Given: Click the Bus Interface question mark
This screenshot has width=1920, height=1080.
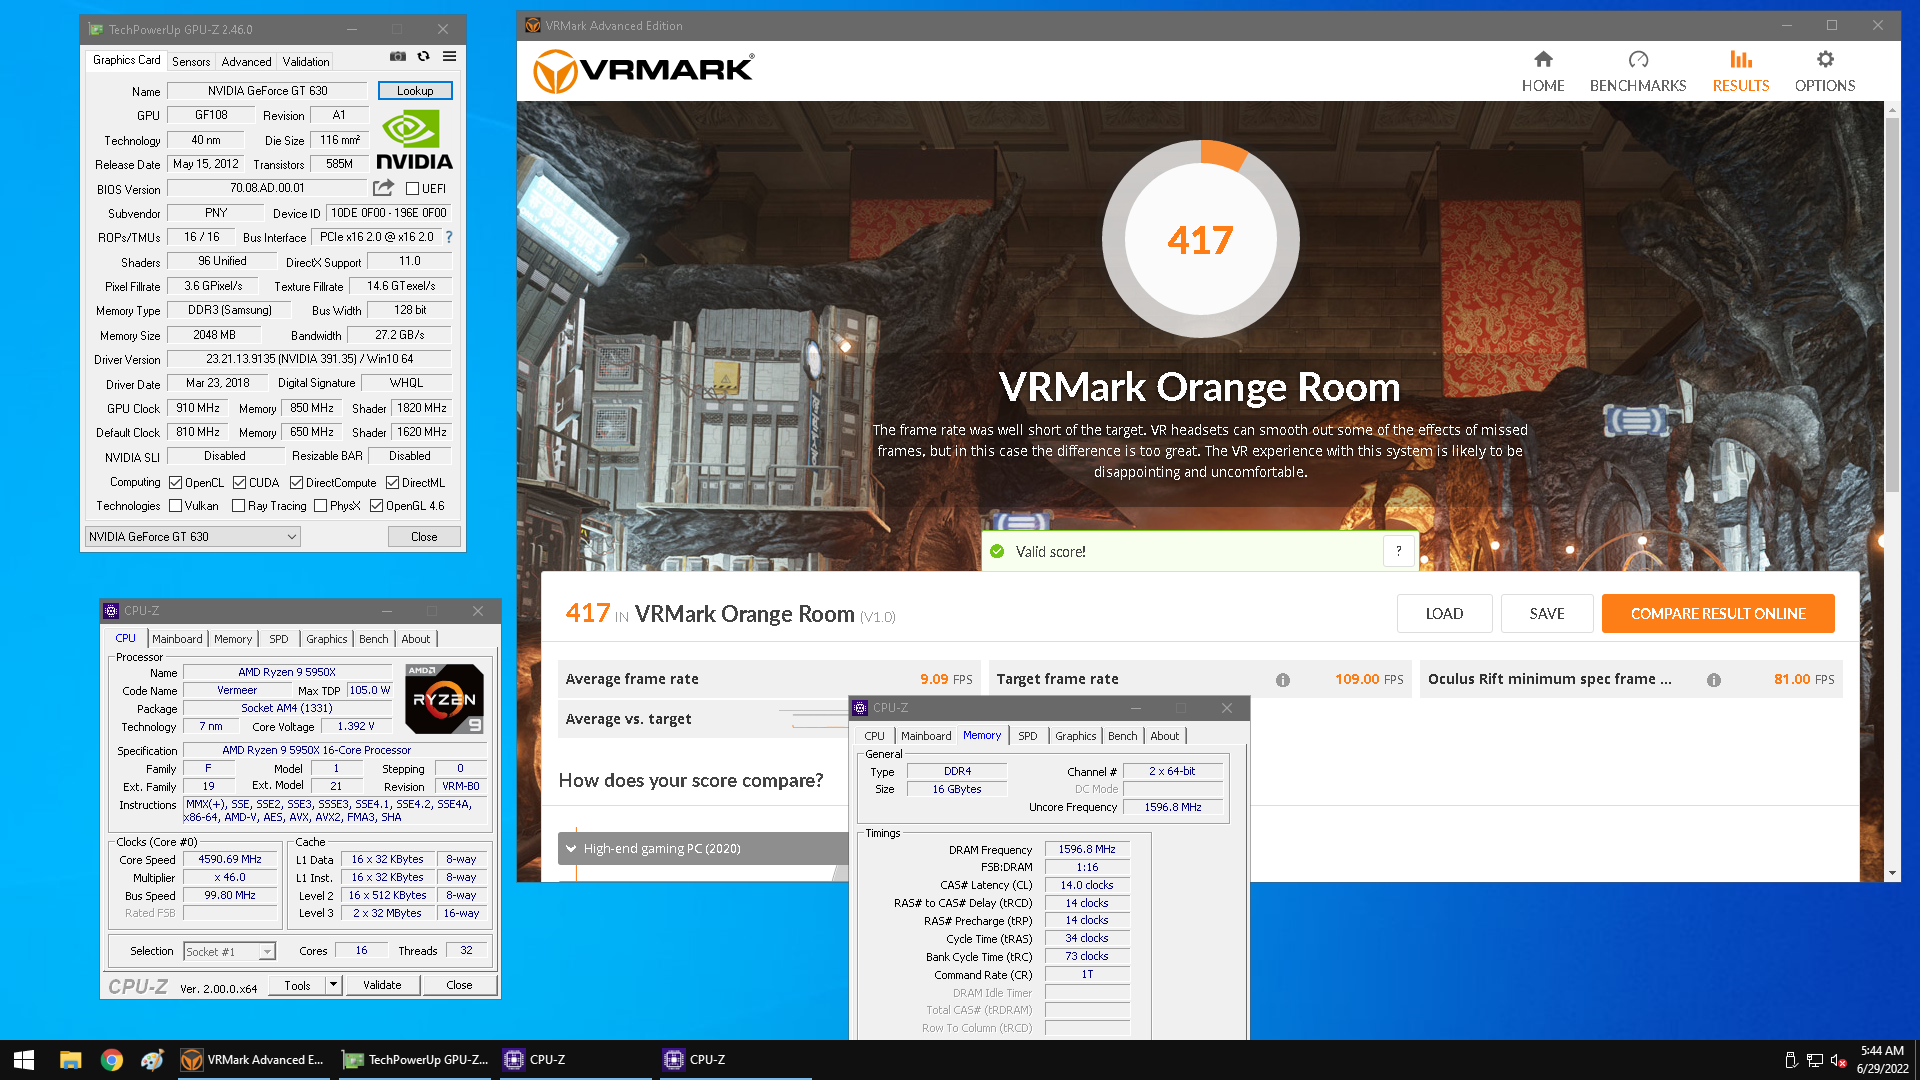Looking at the screenshot, I should [x=449, y=237].
